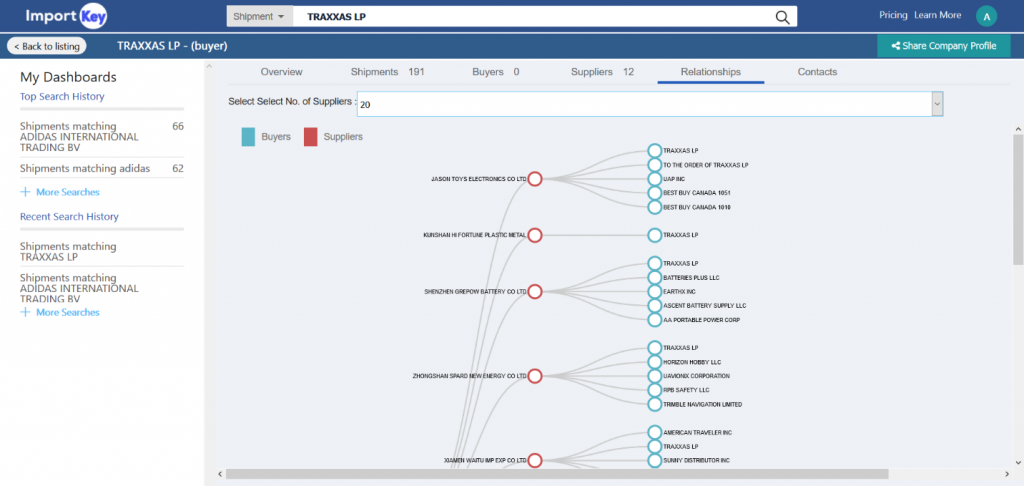
Task: Click TRIMBLE NAVIGATION LIMITED node
Action: click(x=654, y=404)
